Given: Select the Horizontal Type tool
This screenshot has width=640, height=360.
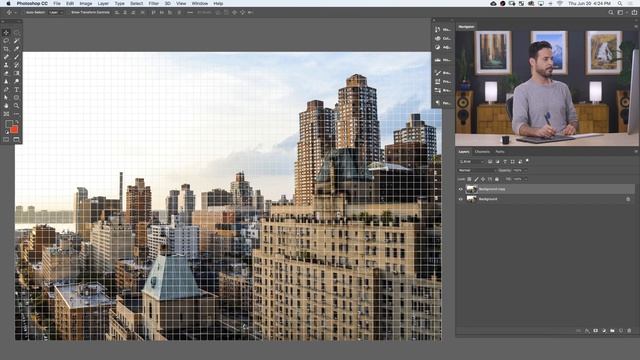Looking at the screenshot, I should [16, 90].
